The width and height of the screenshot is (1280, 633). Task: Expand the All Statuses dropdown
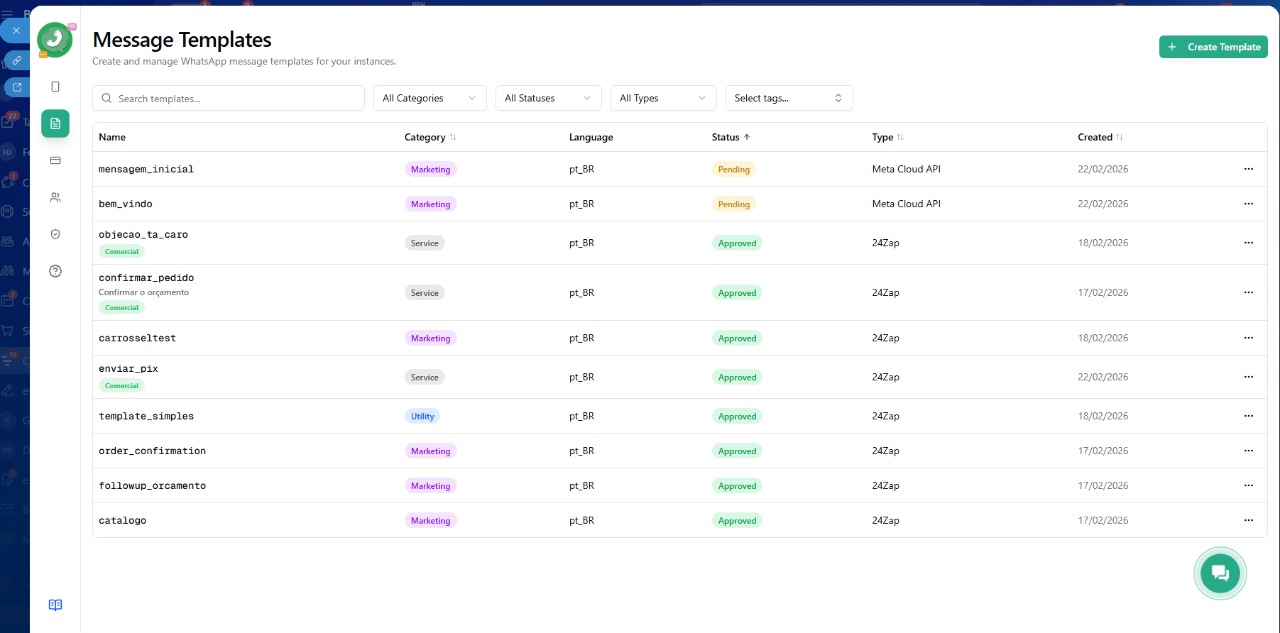click(x=548, y=98)
